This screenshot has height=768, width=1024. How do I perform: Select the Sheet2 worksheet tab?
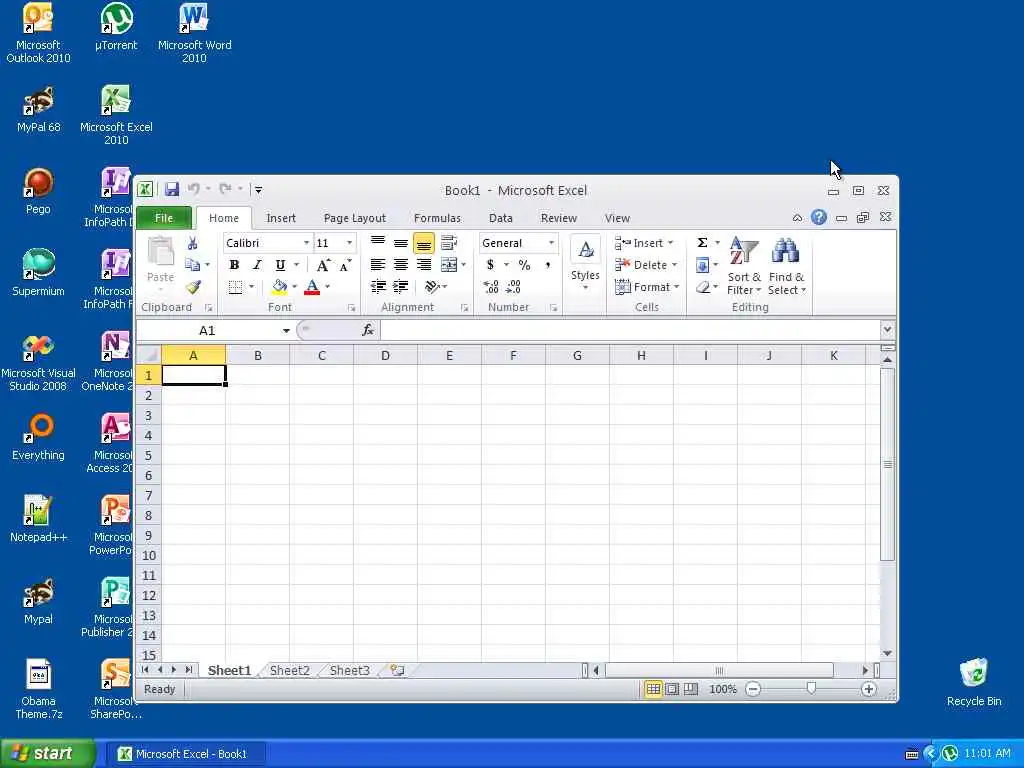click(x=289, y=670)
